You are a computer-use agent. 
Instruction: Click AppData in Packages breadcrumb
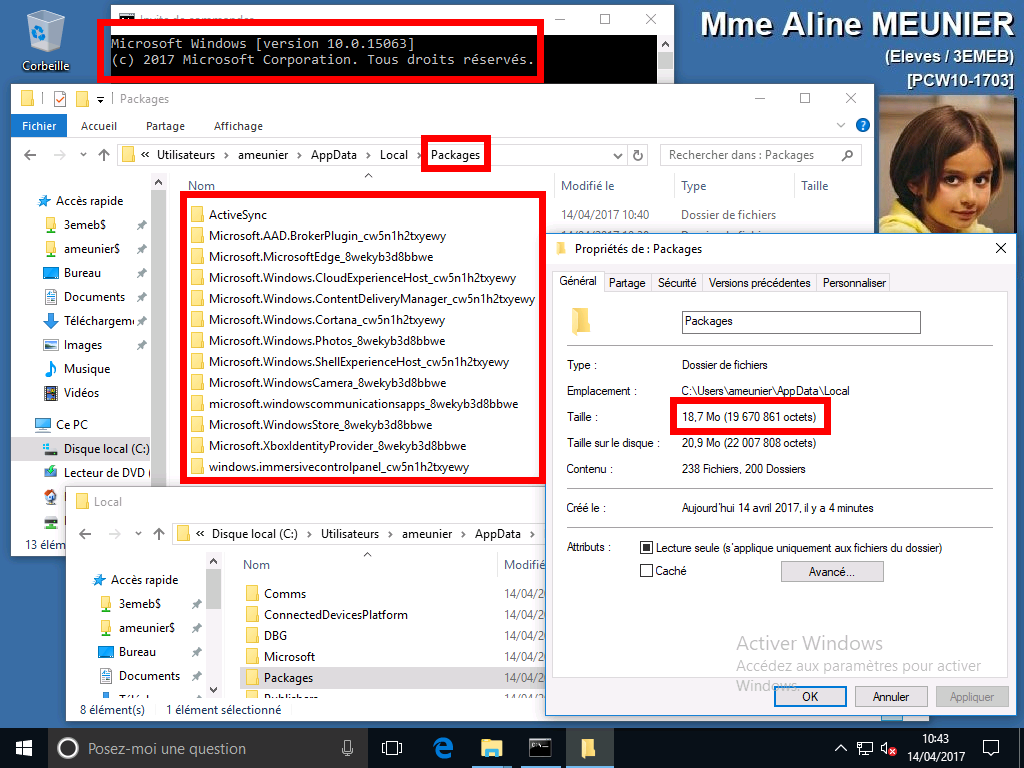334,155
